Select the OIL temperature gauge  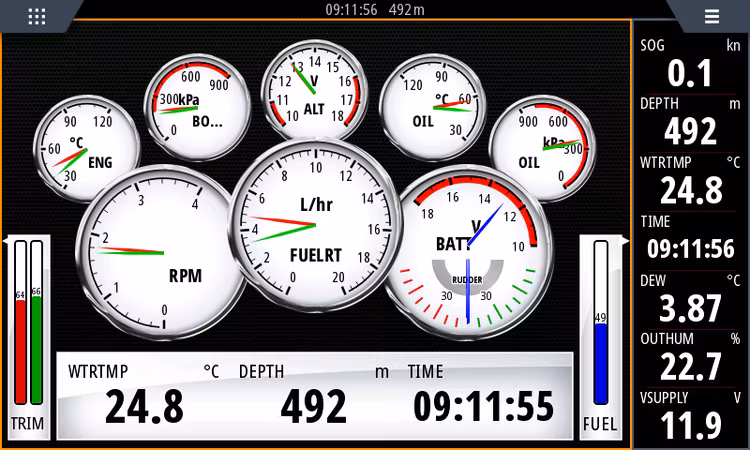pos(431,101)
